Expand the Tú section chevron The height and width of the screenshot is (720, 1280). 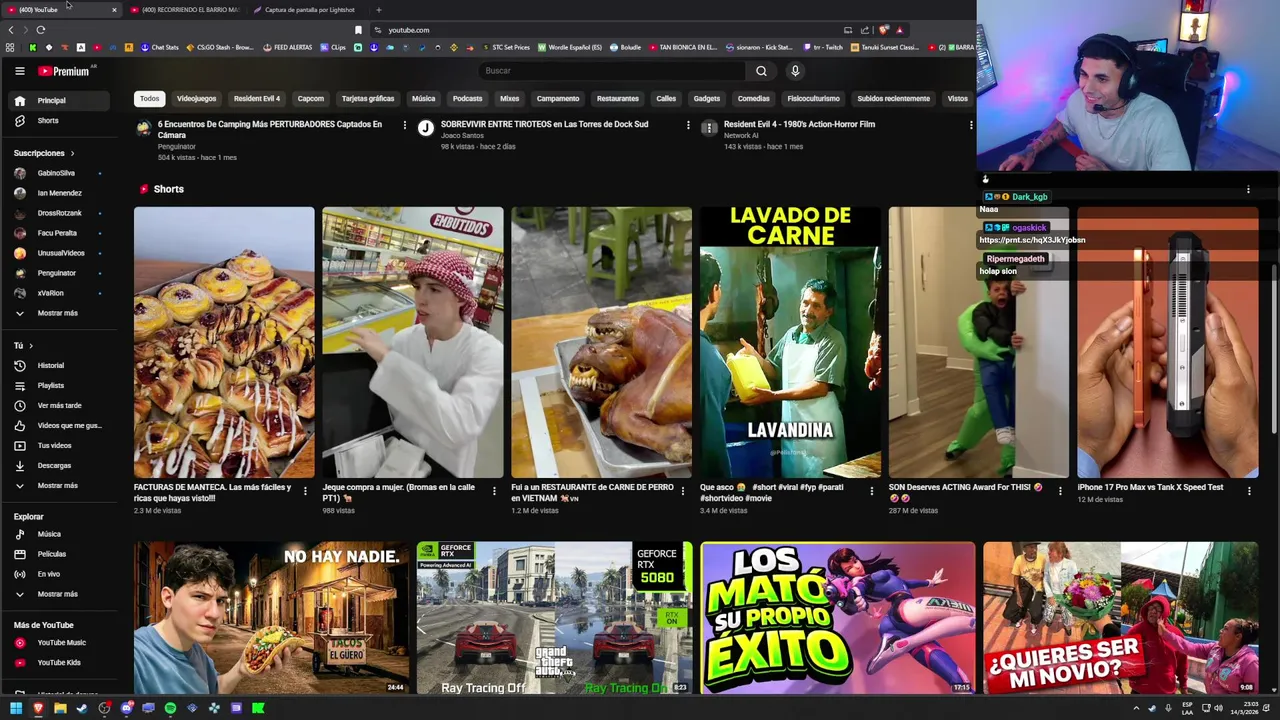(30, 345)
